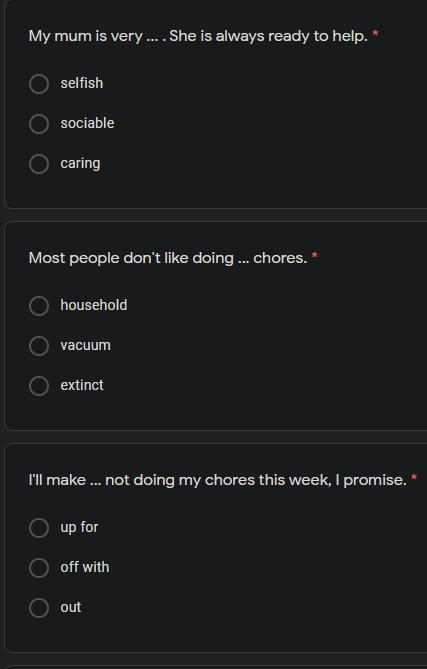Click the word label 'caring'

pyautogui.click(x=81, y=164)
